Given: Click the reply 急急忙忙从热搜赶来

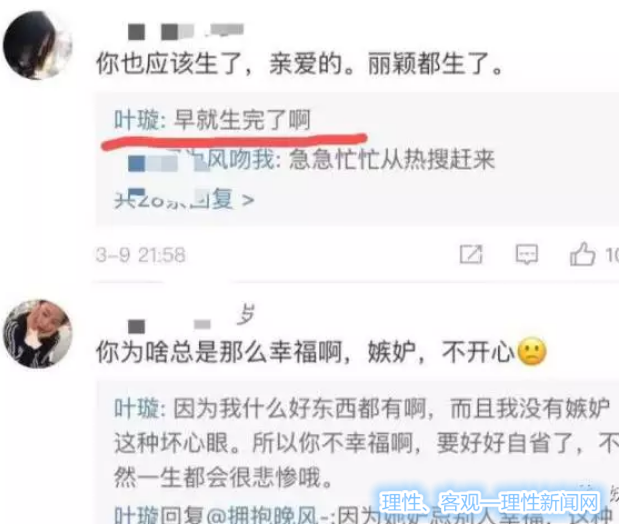Looking at the screenshot, I should tap(392, 160).
